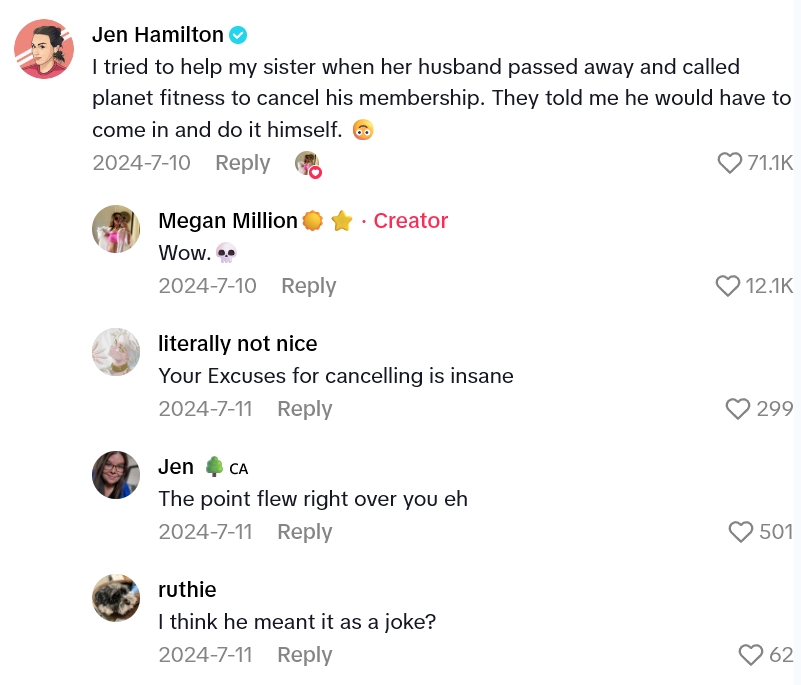View ruthie's profile picture
This screenshot has width=801, height=685.
point(116,598)
